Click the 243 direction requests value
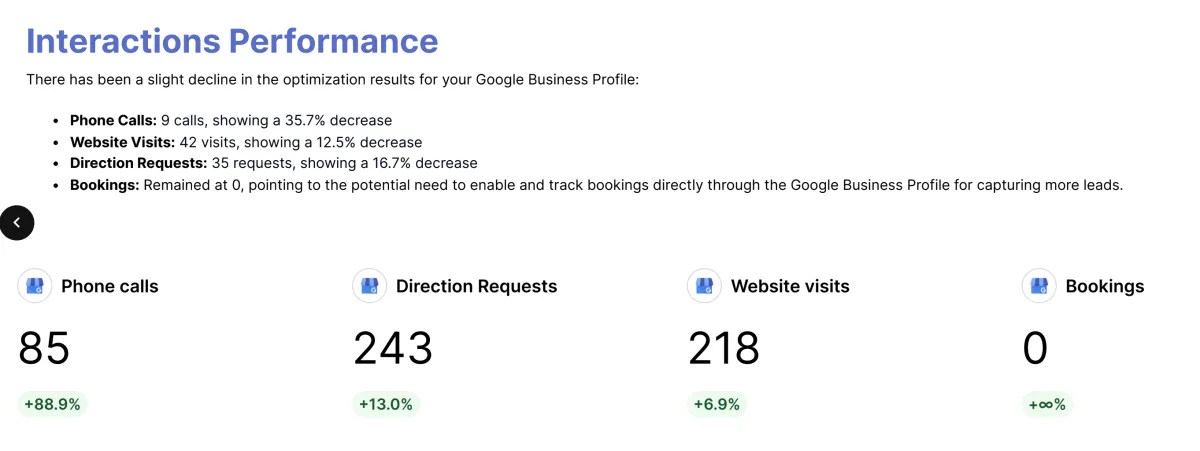This screenshot has width=1200, height=451. pyautogui.click(x=393, y=348)
